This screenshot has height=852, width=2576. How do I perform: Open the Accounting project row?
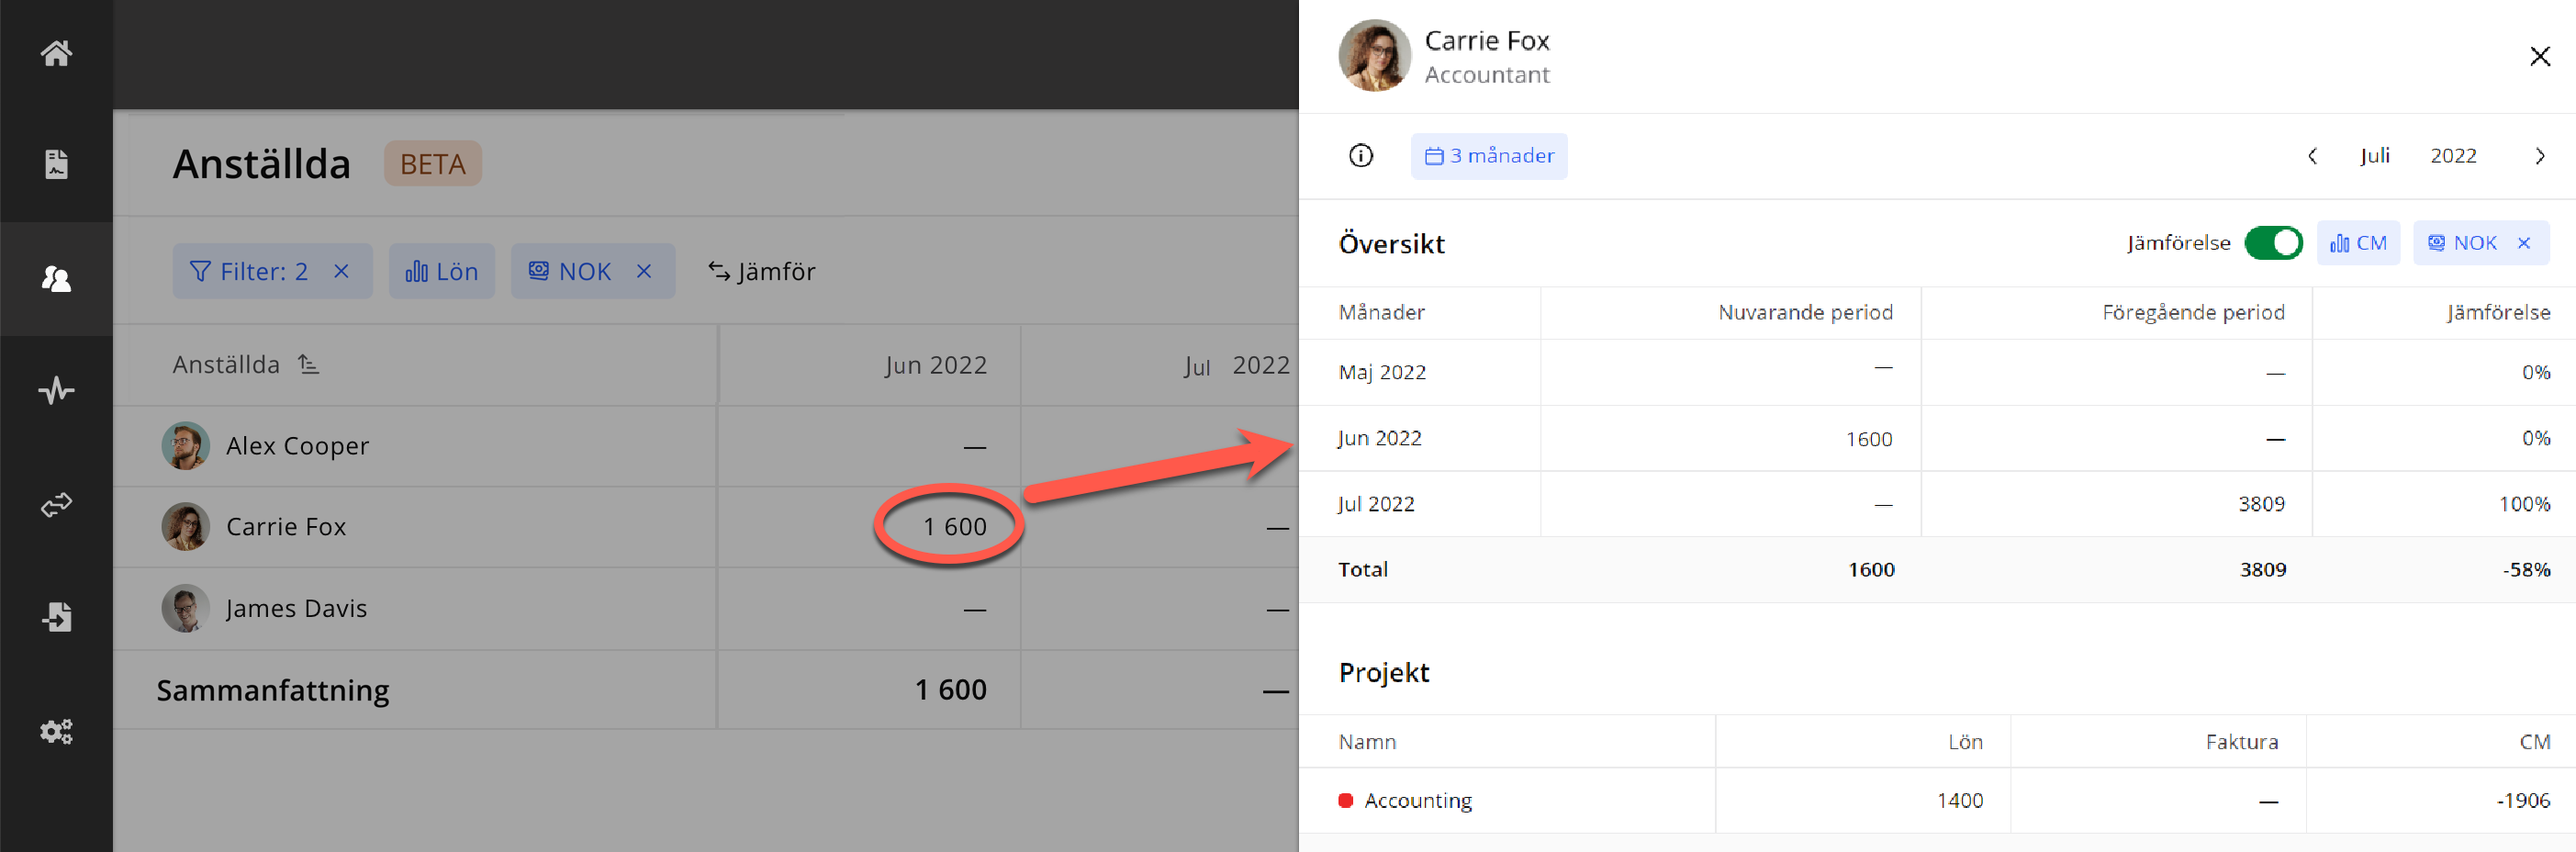click(x=1937, y=800)
